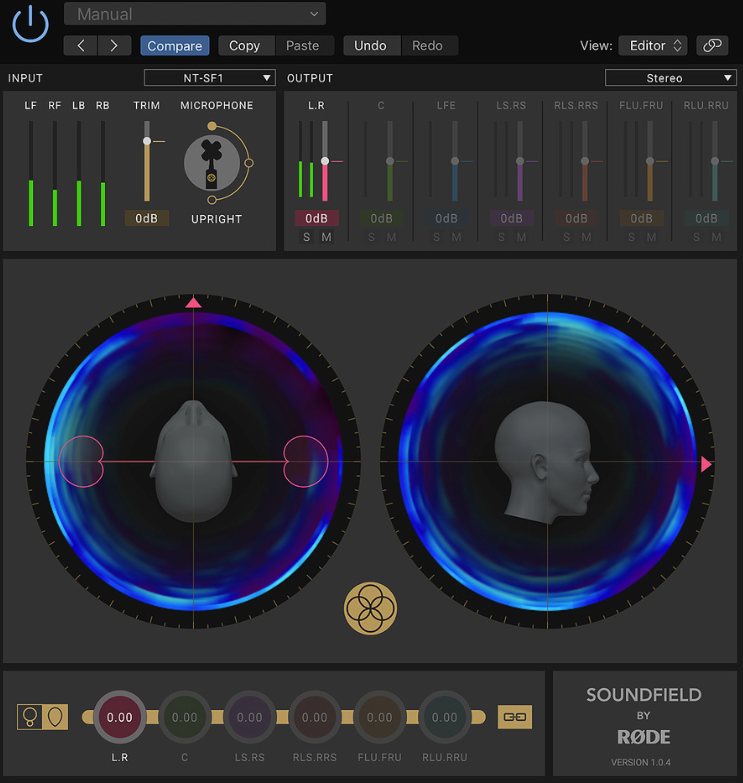Image resolution: width=743 pixels, height=783 pixels.
Task: Click the polar pattern link icon
Action: pyautogui.click(x=515, y=717)
